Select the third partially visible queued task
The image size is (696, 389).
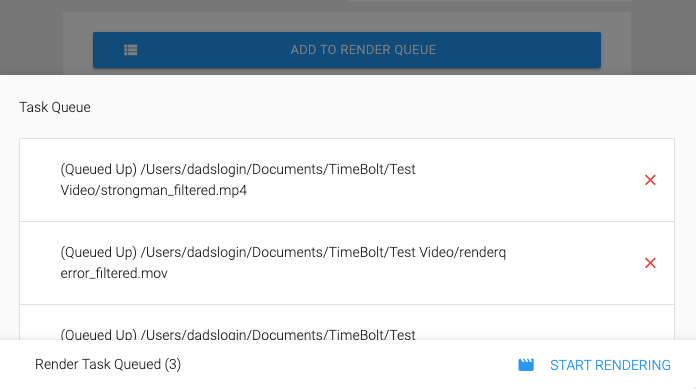tap(347, 323)
